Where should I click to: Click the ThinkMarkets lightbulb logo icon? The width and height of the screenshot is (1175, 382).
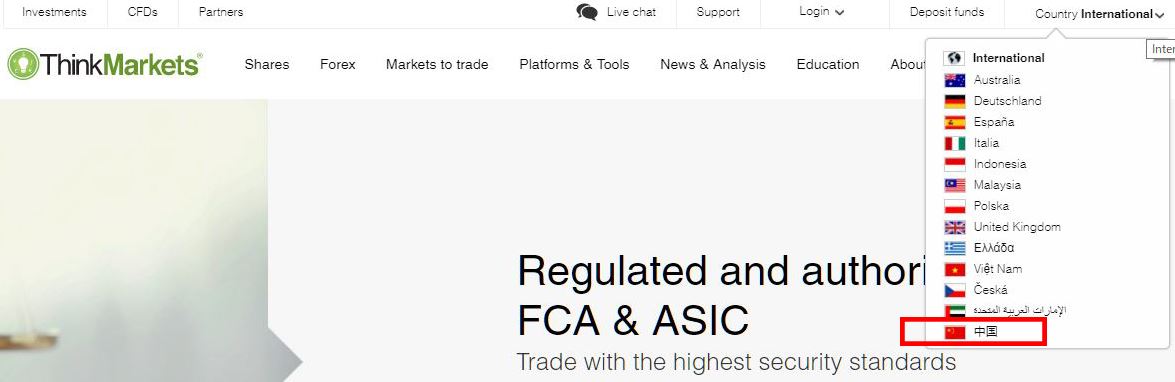click(x=23, y=64)
